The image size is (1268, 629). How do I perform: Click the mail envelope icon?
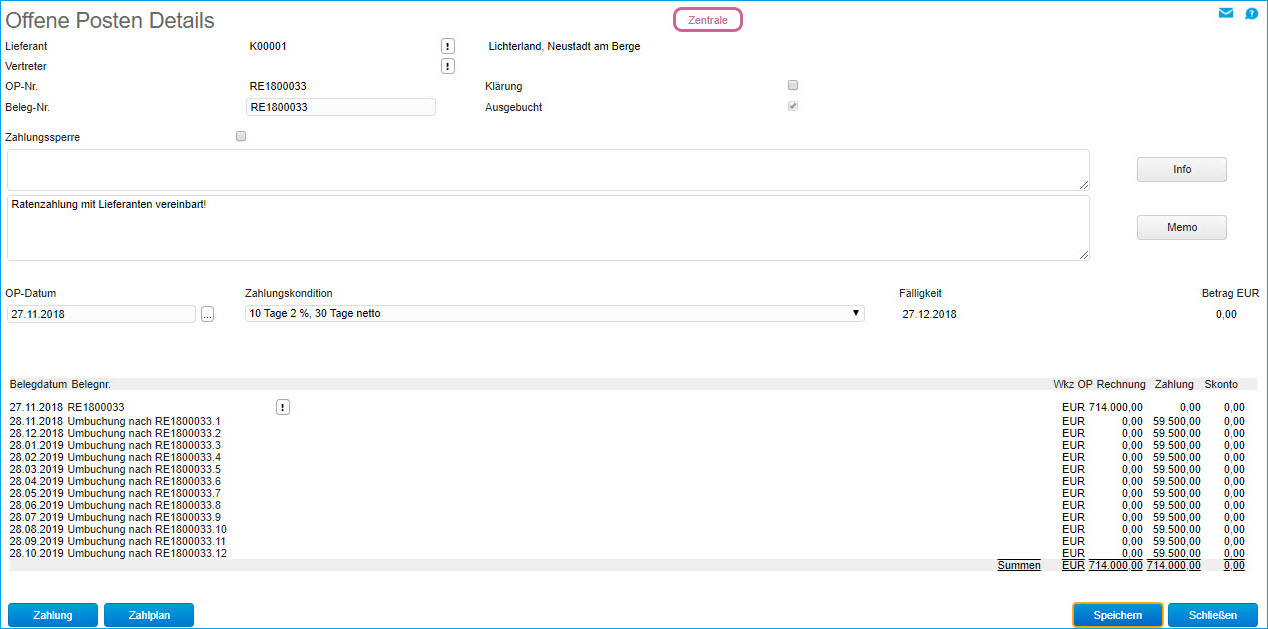pyautogui.click(x=1225, y=14)
